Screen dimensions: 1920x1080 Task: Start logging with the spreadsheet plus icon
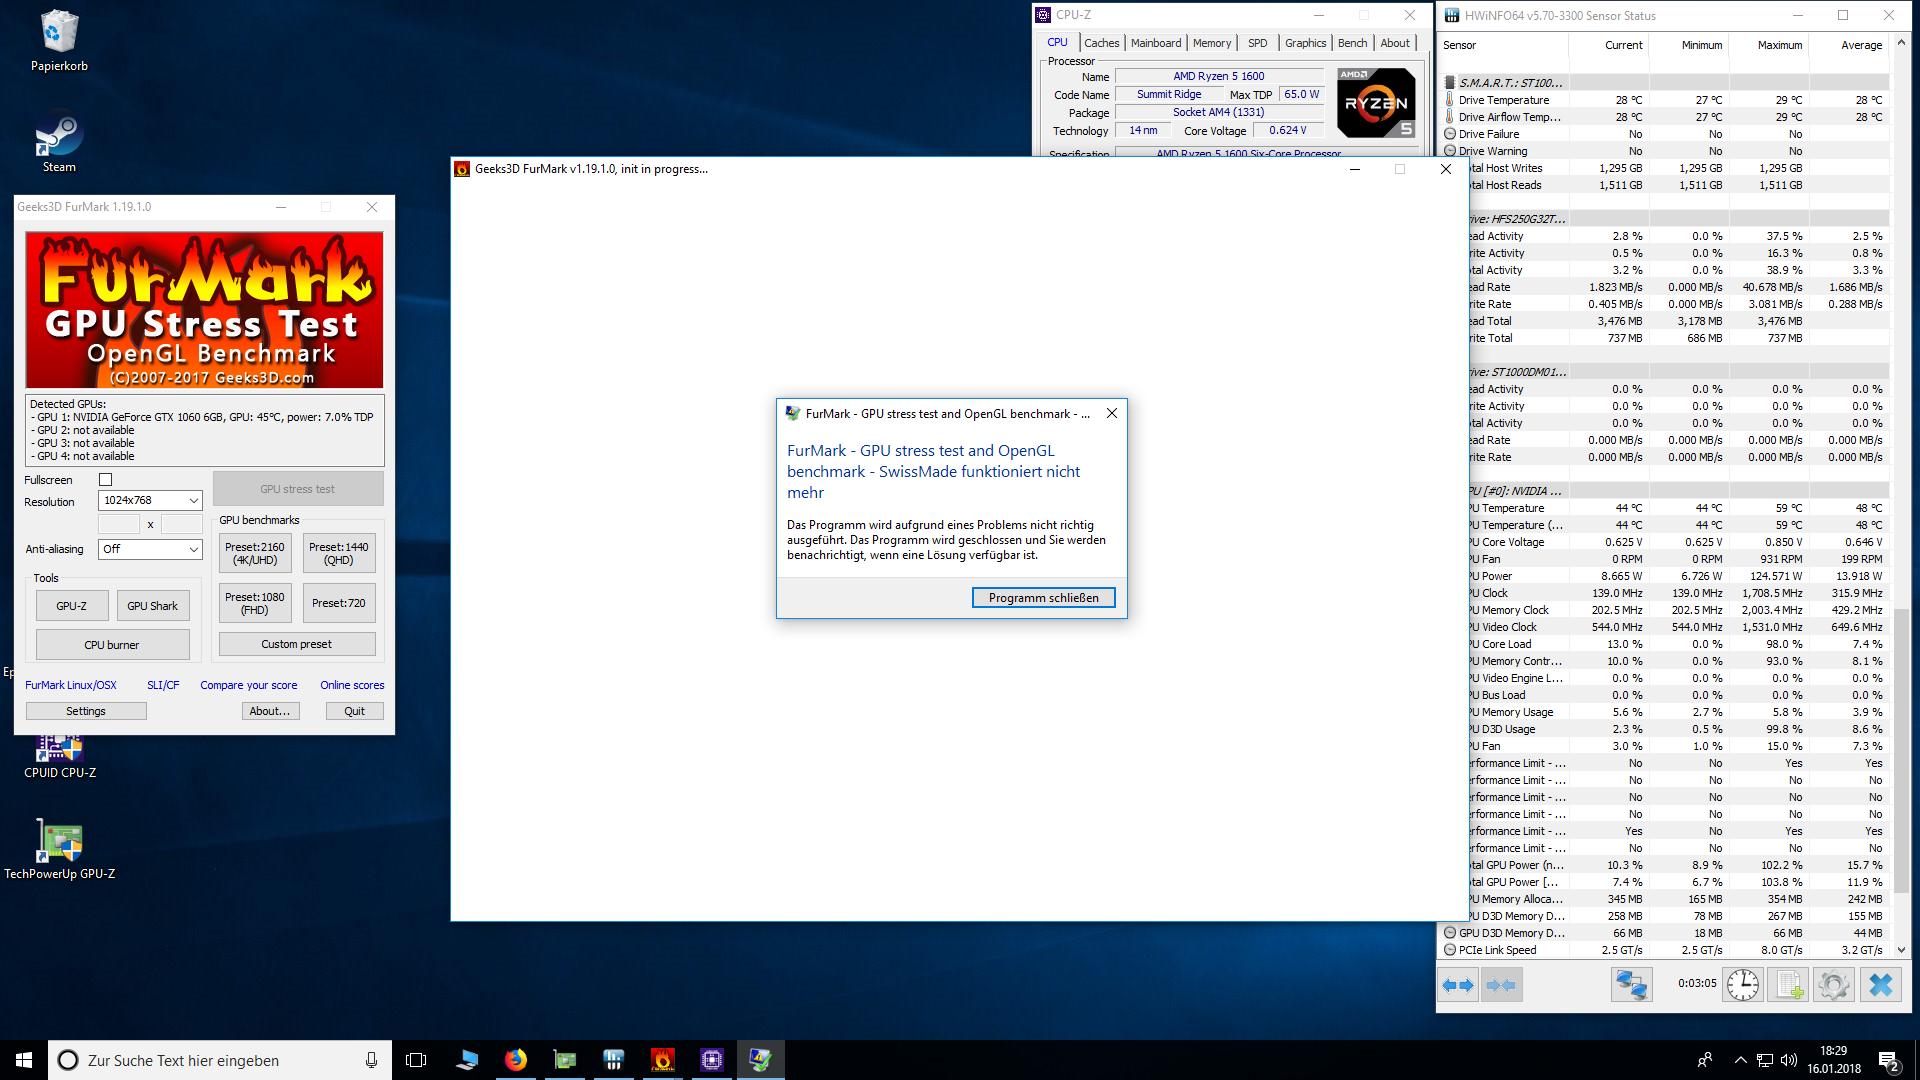[x=1788, y=985]
